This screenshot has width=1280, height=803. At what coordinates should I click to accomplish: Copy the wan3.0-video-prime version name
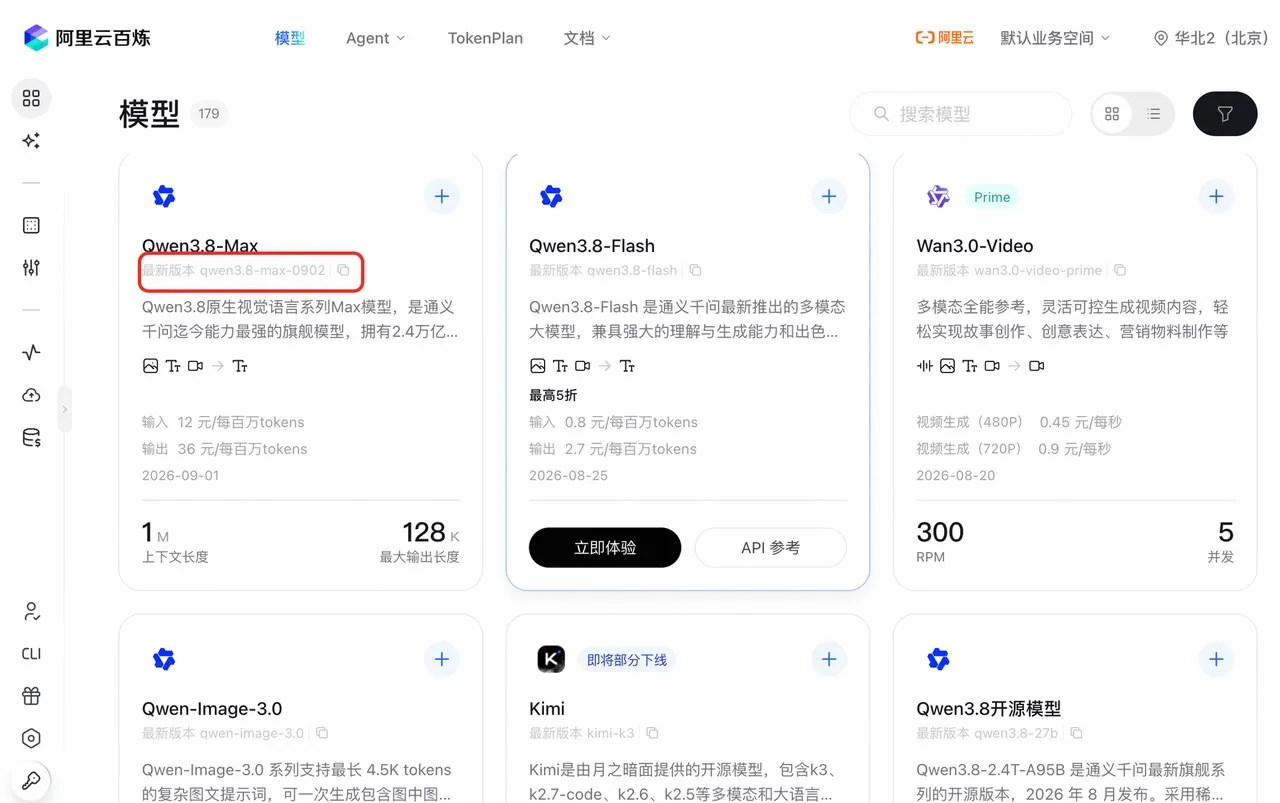coord(1120,270)
